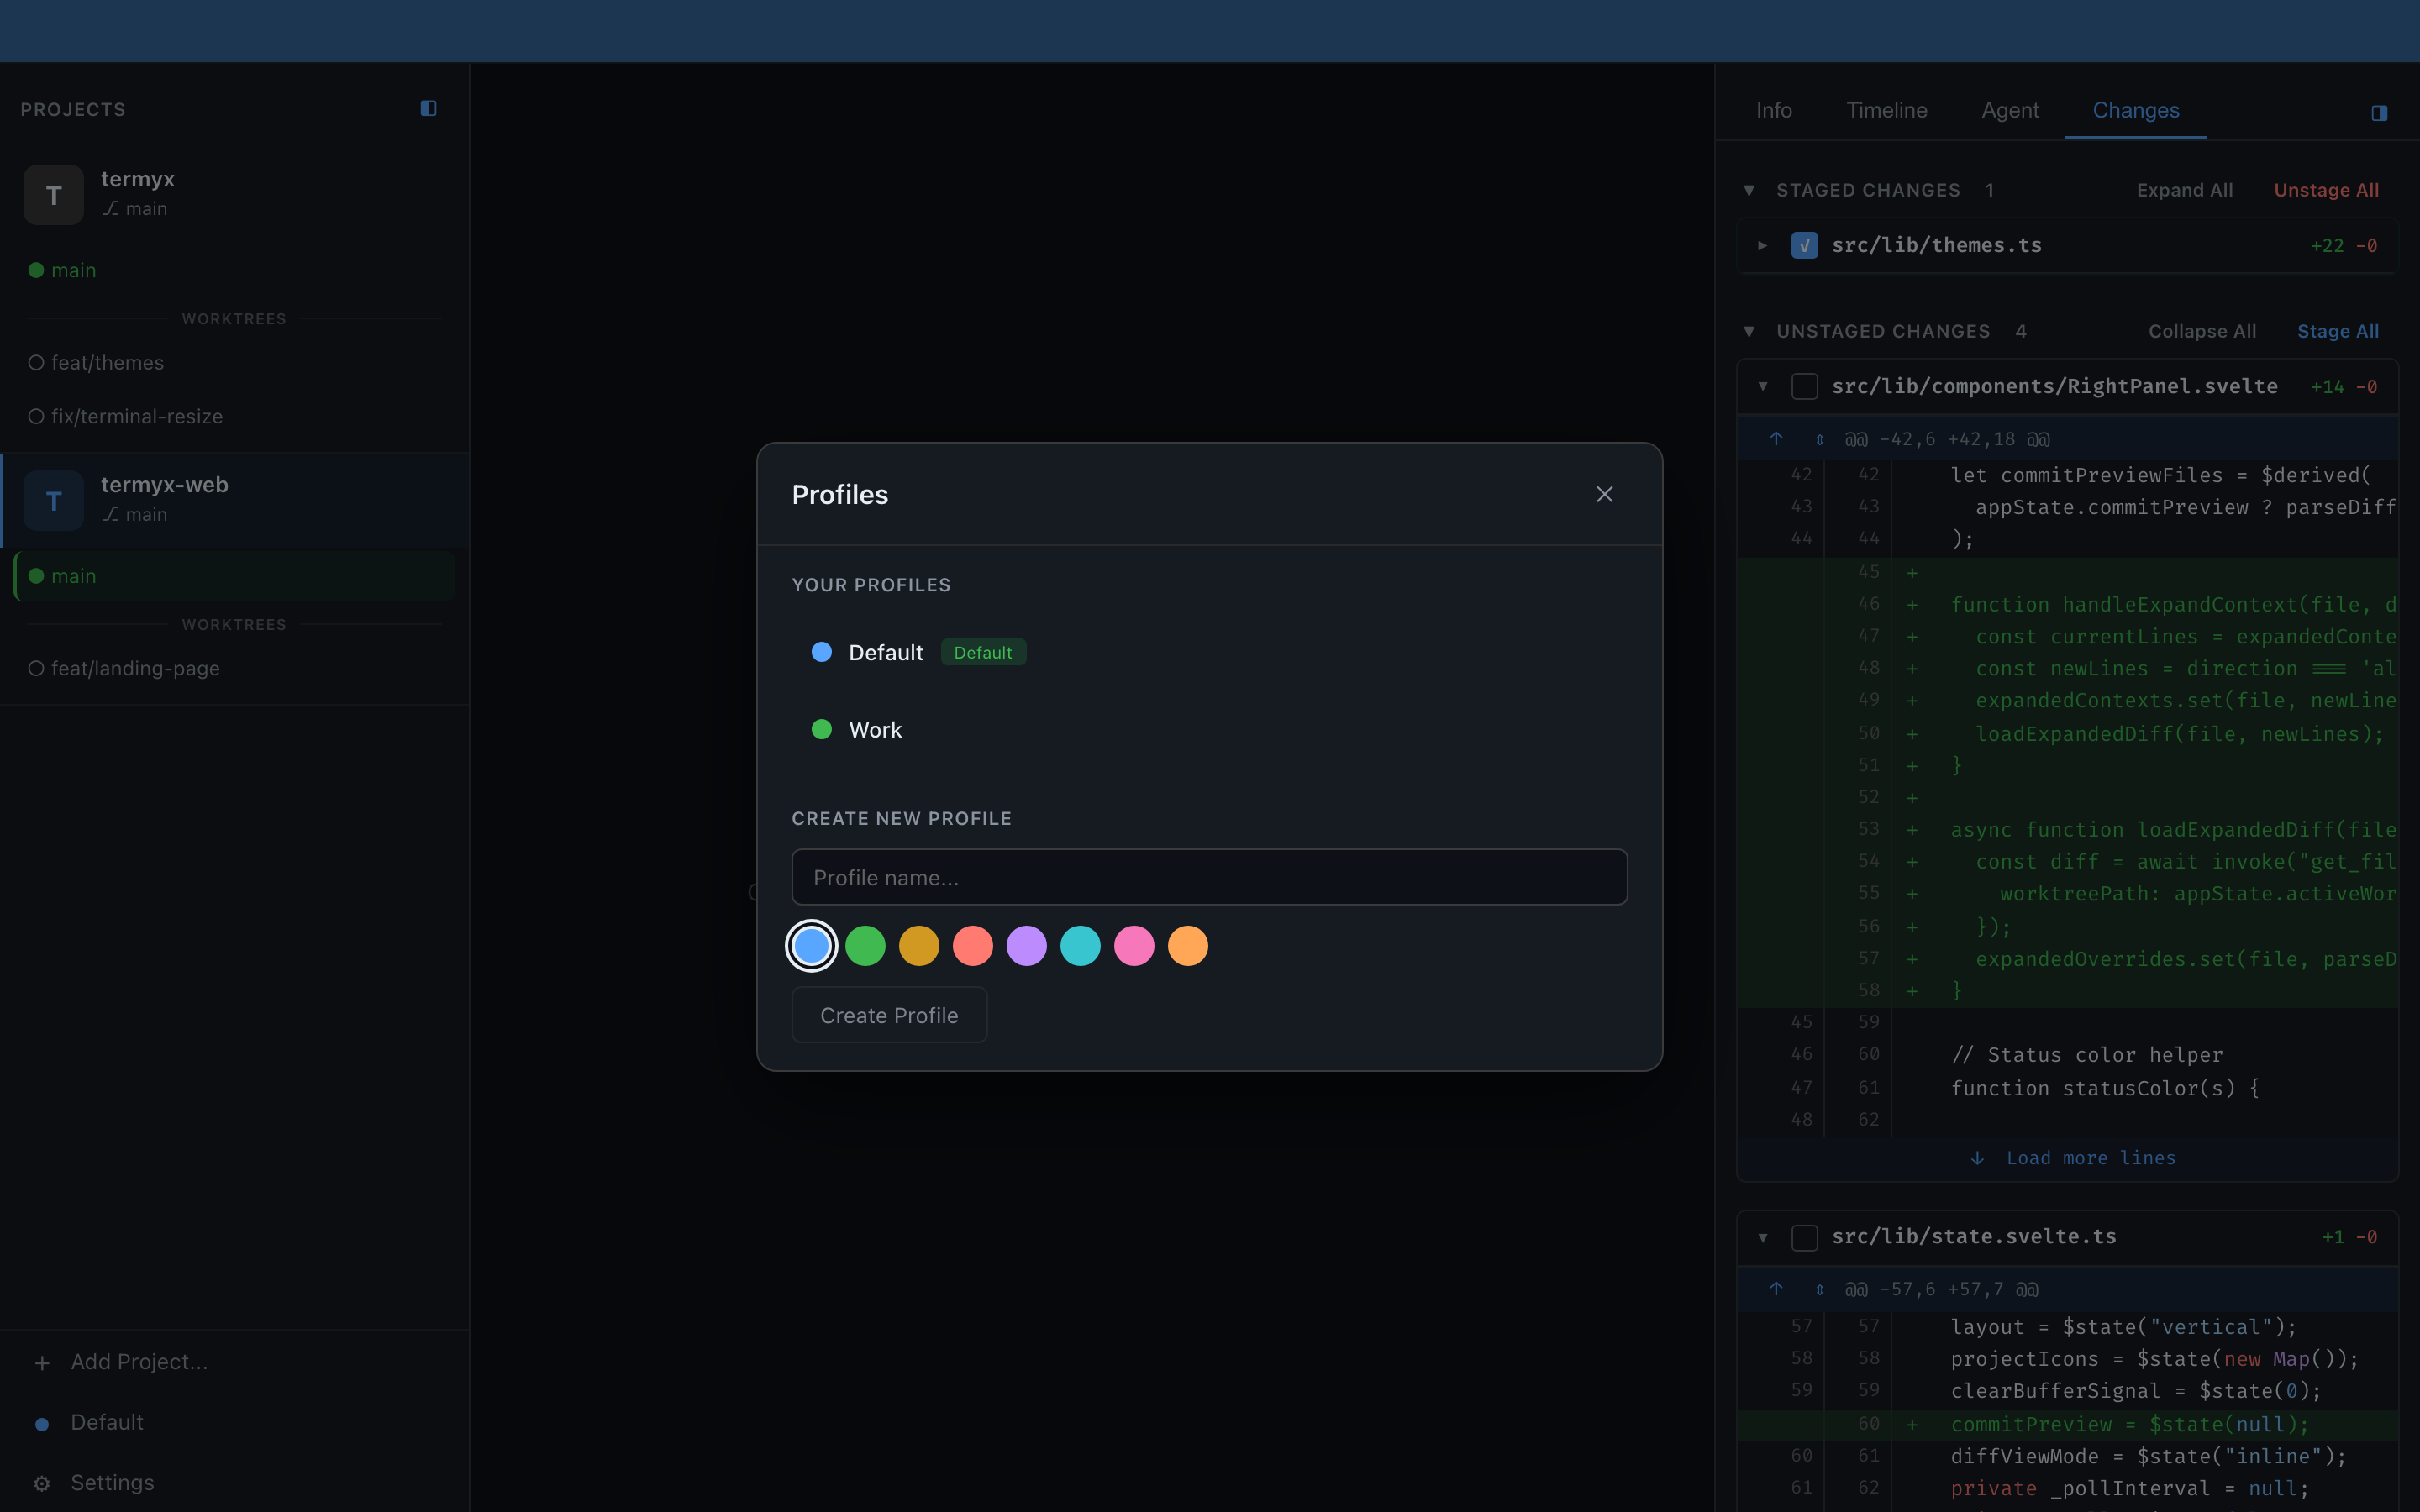The width and height of the screenshot is (2420, 1512).
Task: Toggle the right panel icon
Action: [2379, 113]
